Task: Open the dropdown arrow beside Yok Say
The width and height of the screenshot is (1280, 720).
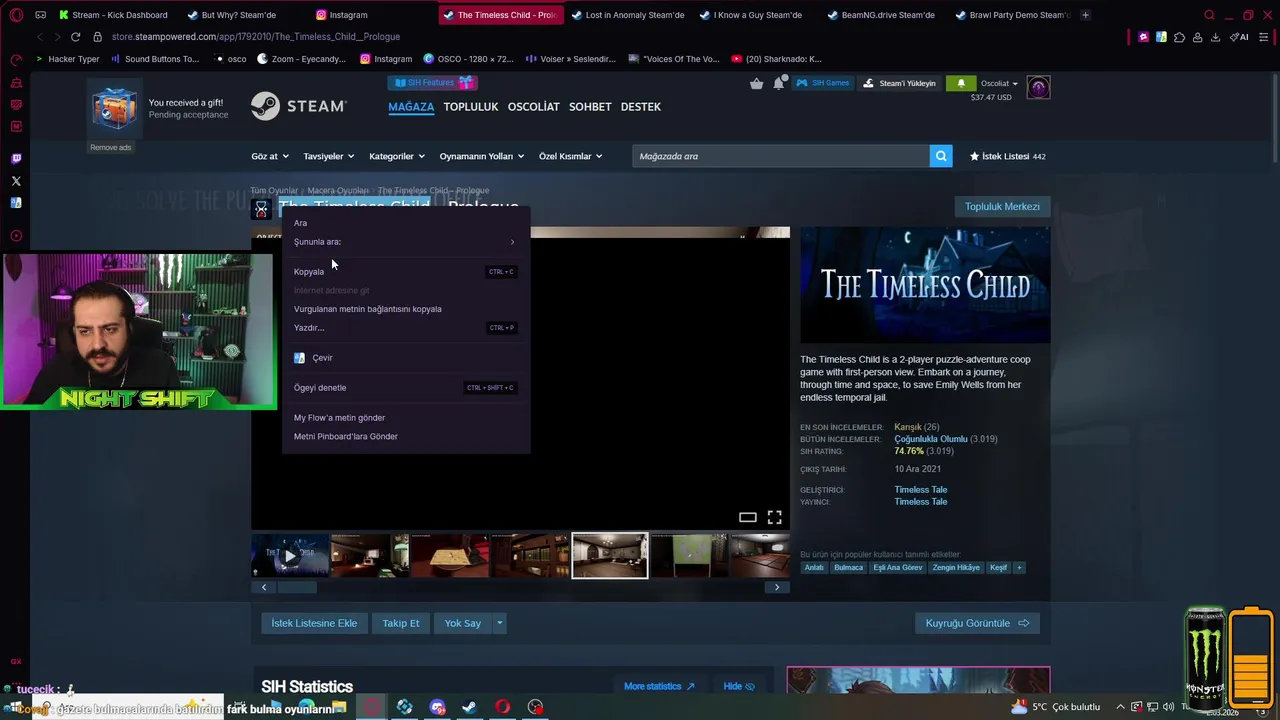Action: (499, 623)
